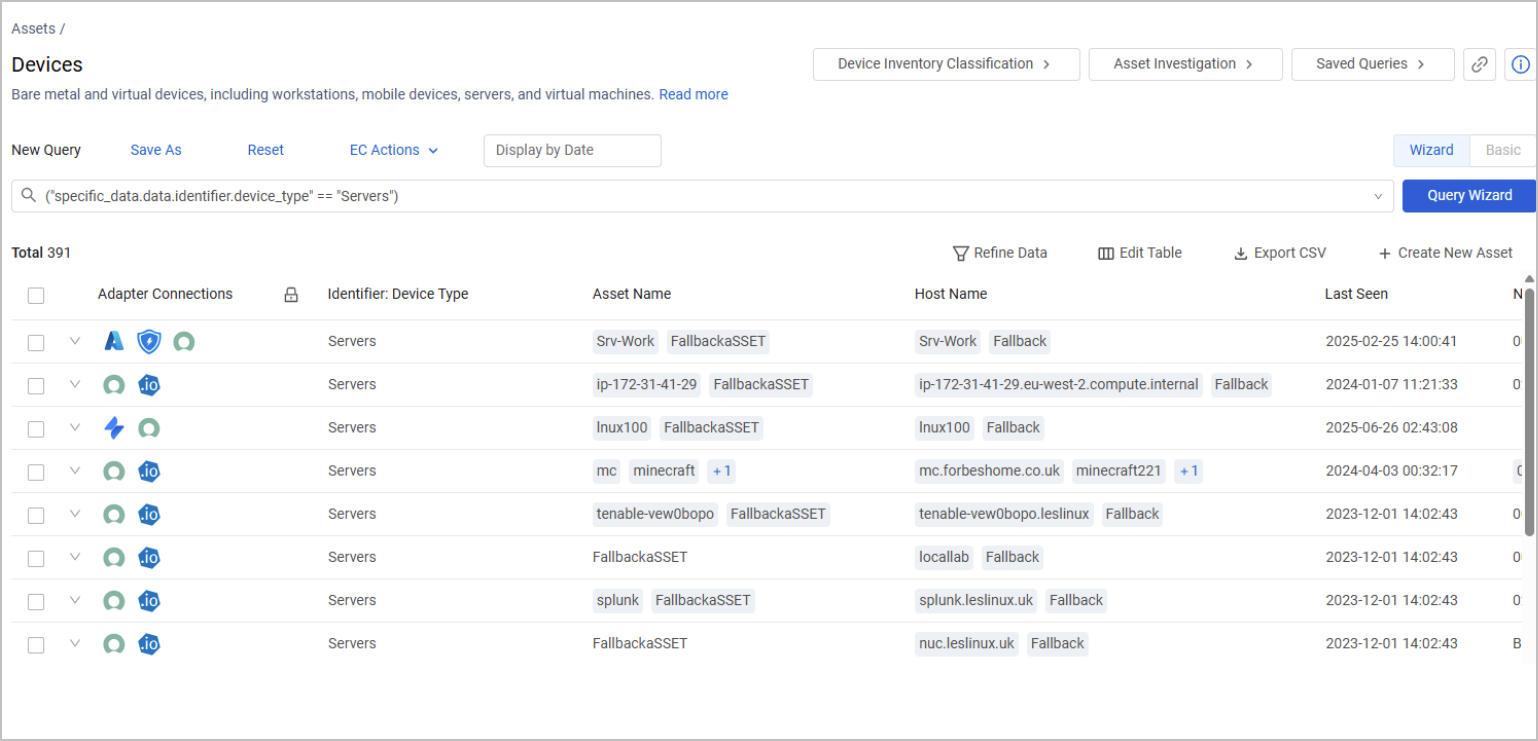
Task: Open the EC Actions dropdown
Action: tap(394, 150)
